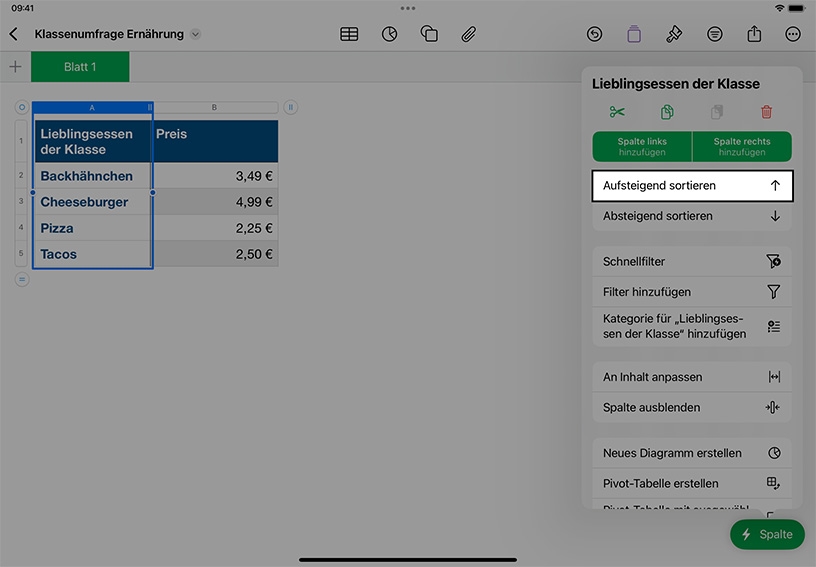816x567 pixels.
Task: Select column A header
Action: coord(92,107)
